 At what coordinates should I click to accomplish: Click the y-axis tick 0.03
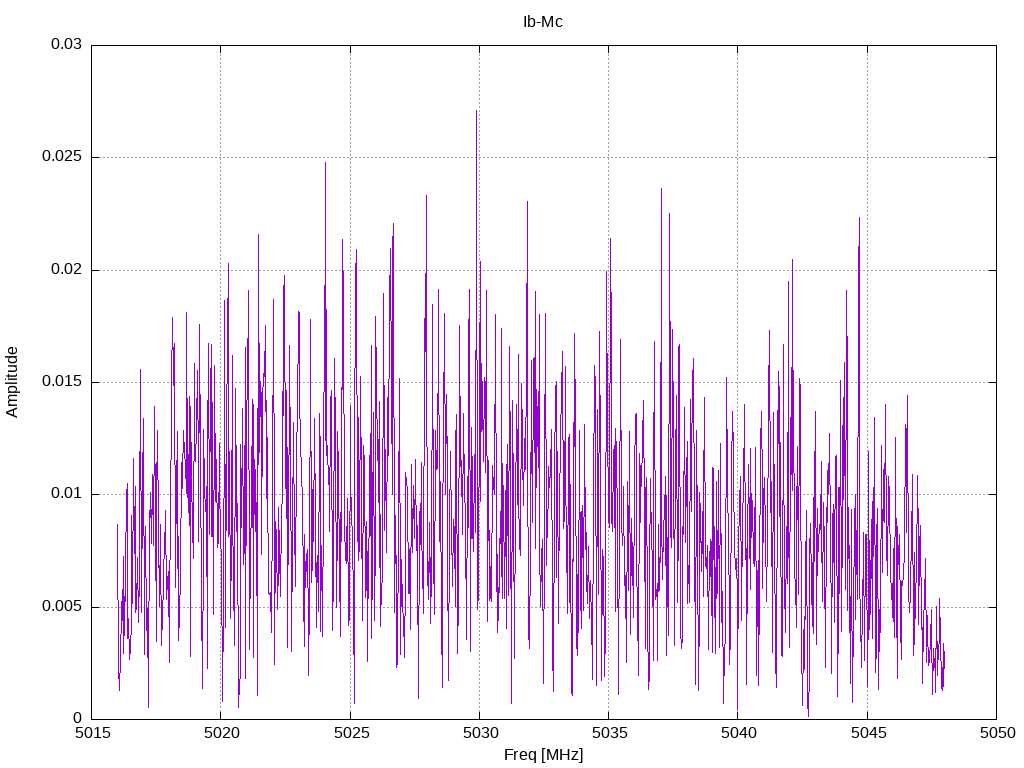coord(67,44)
